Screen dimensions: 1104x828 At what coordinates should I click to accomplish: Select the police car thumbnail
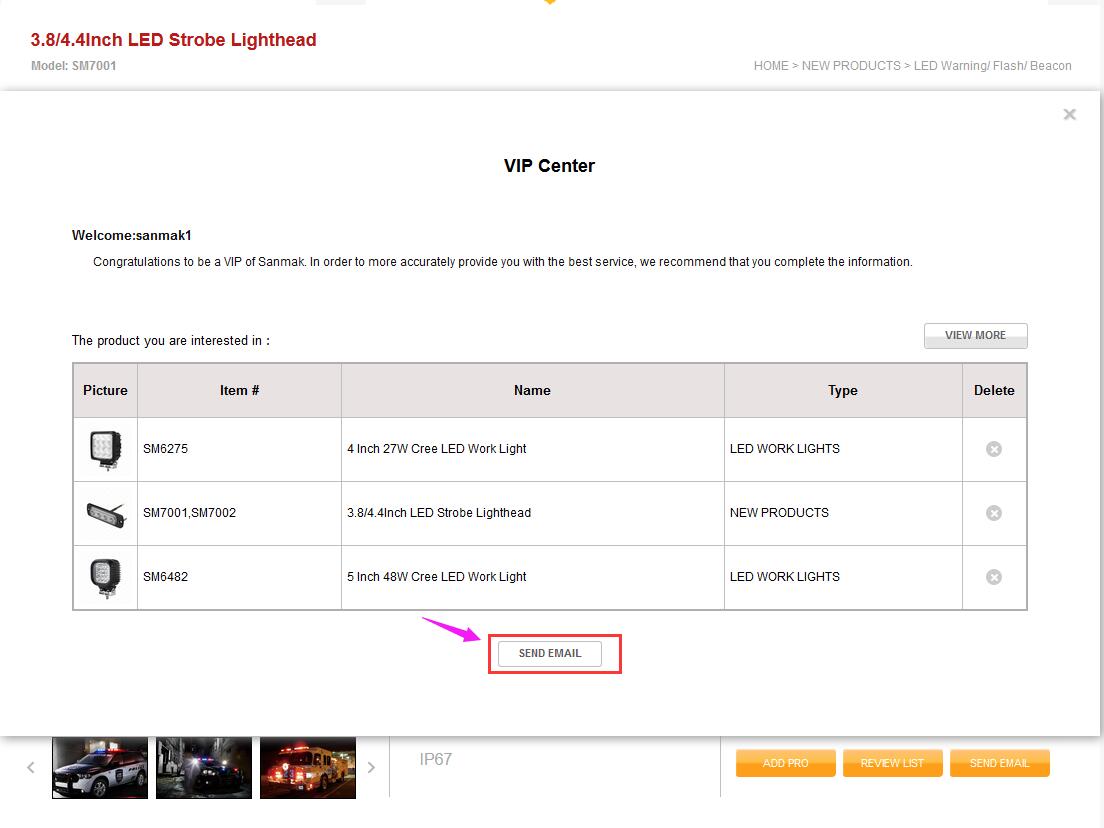[100, 767]
